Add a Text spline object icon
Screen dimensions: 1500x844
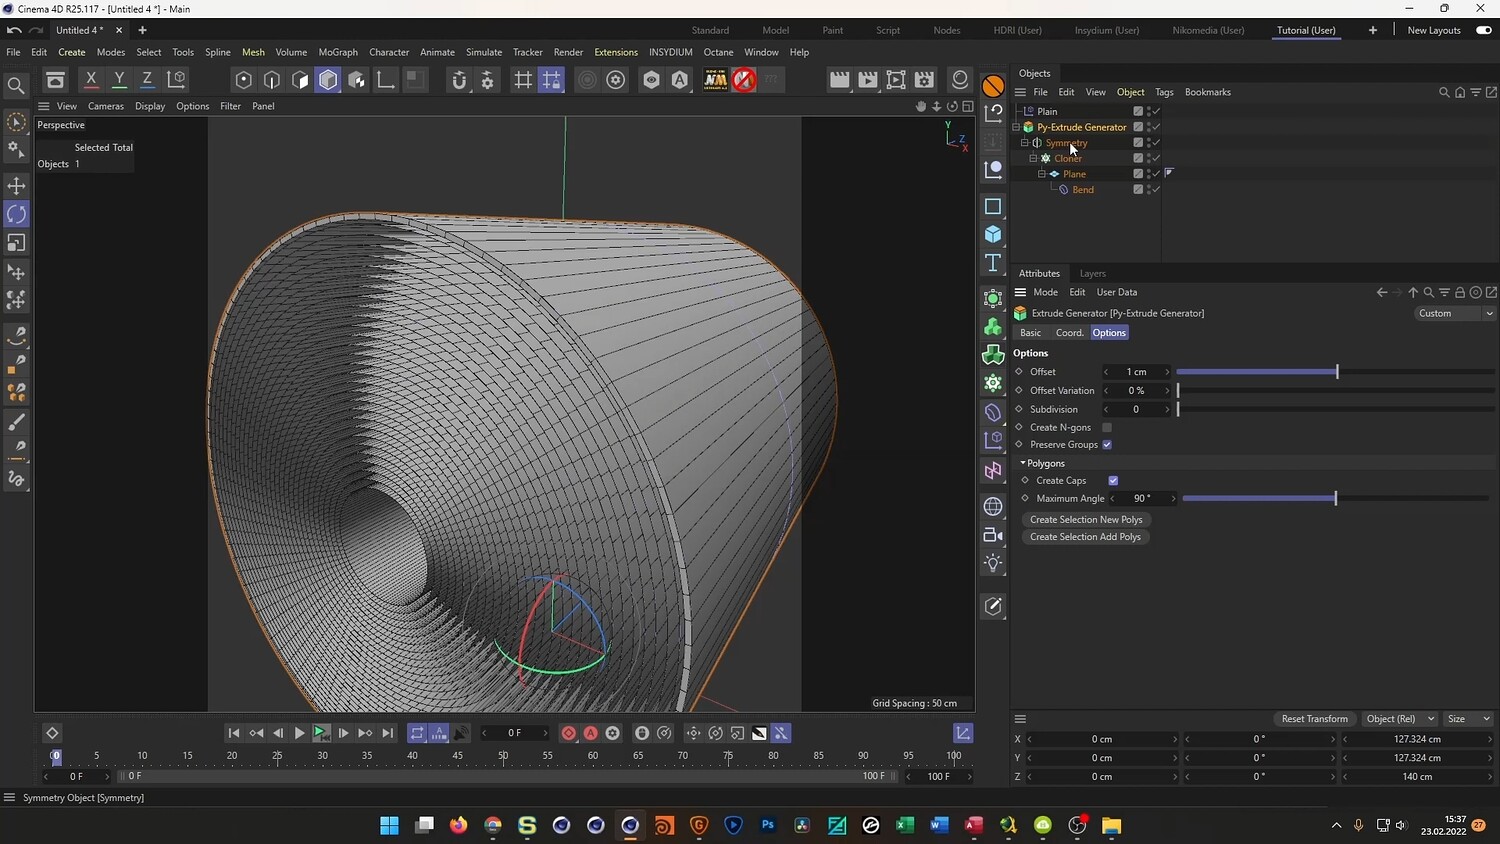coord(993,263)
